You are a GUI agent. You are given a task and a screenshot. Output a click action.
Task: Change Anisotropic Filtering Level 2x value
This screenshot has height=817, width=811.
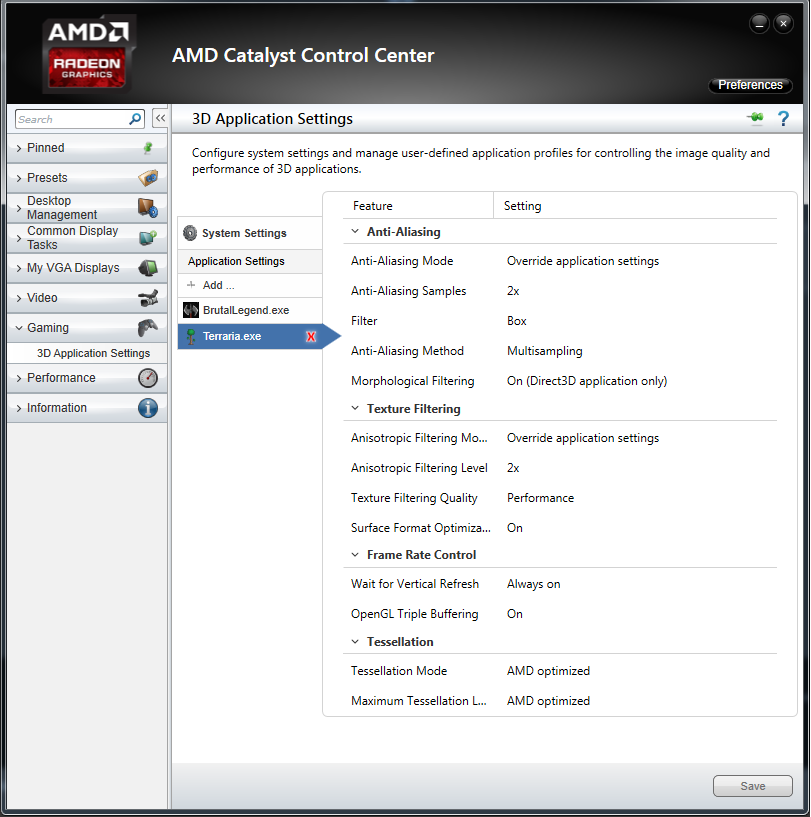click(513, 468)
